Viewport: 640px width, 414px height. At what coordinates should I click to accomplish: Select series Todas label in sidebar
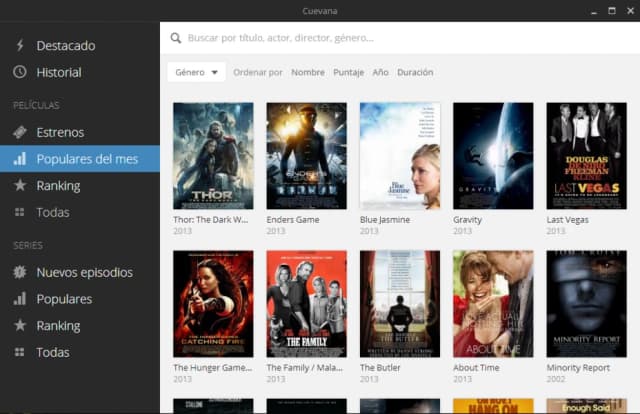[53, 352]
